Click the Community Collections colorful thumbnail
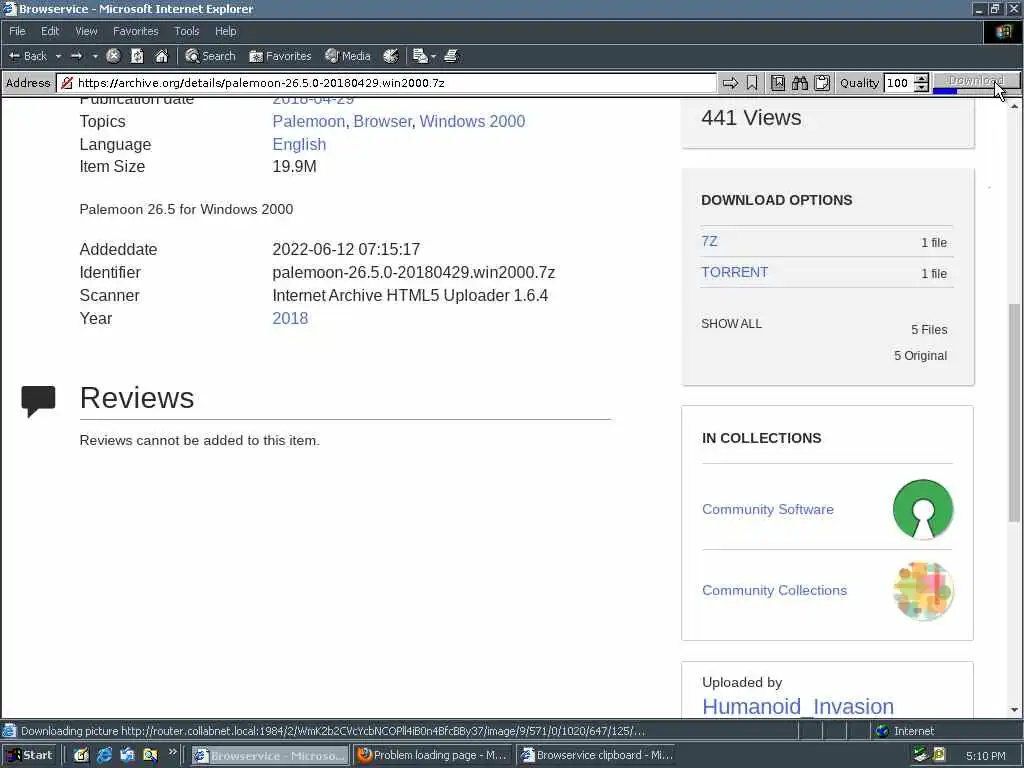1024x768 pixels. pos(923,590)
